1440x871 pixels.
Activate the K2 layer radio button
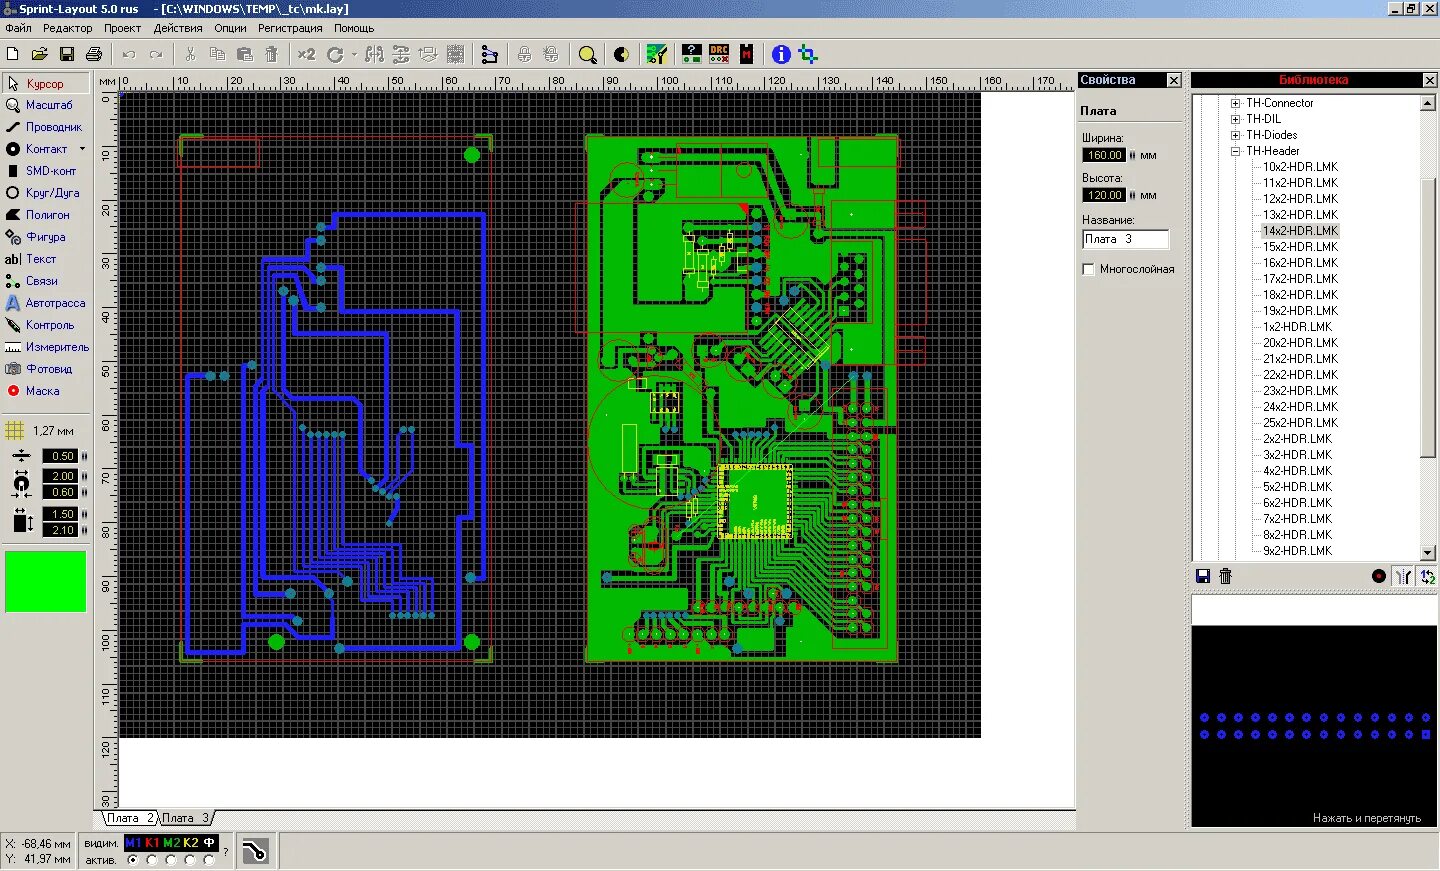point(190,860)
